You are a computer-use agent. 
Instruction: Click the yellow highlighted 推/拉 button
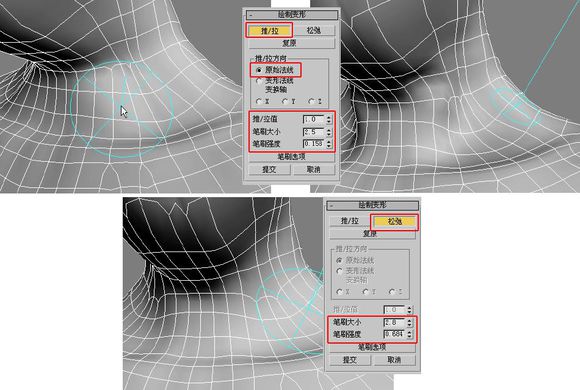coord(269,31)
